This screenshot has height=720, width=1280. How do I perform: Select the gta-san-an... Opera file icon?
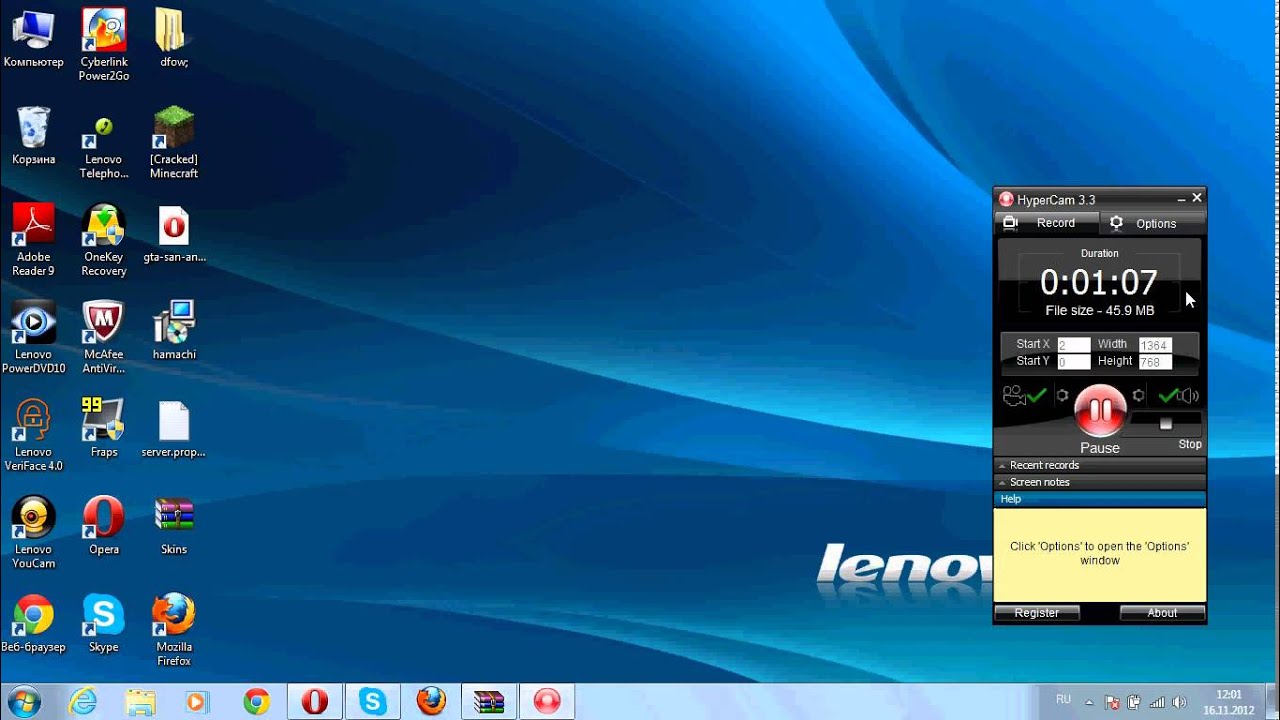(174, 235)
